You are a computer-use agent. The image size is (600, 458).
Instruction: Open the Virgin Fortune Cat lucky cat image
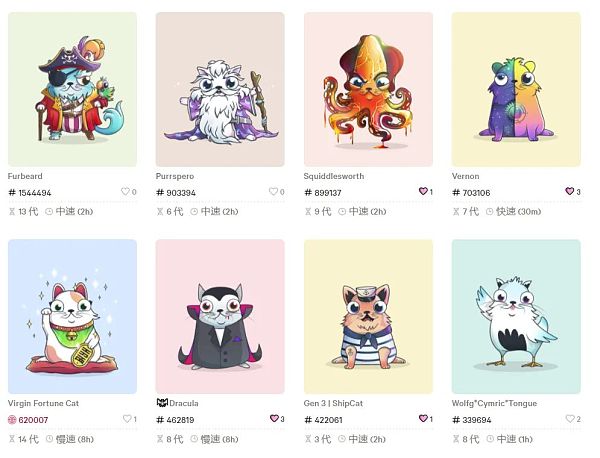pyautogui.click(x=72, y=316)
